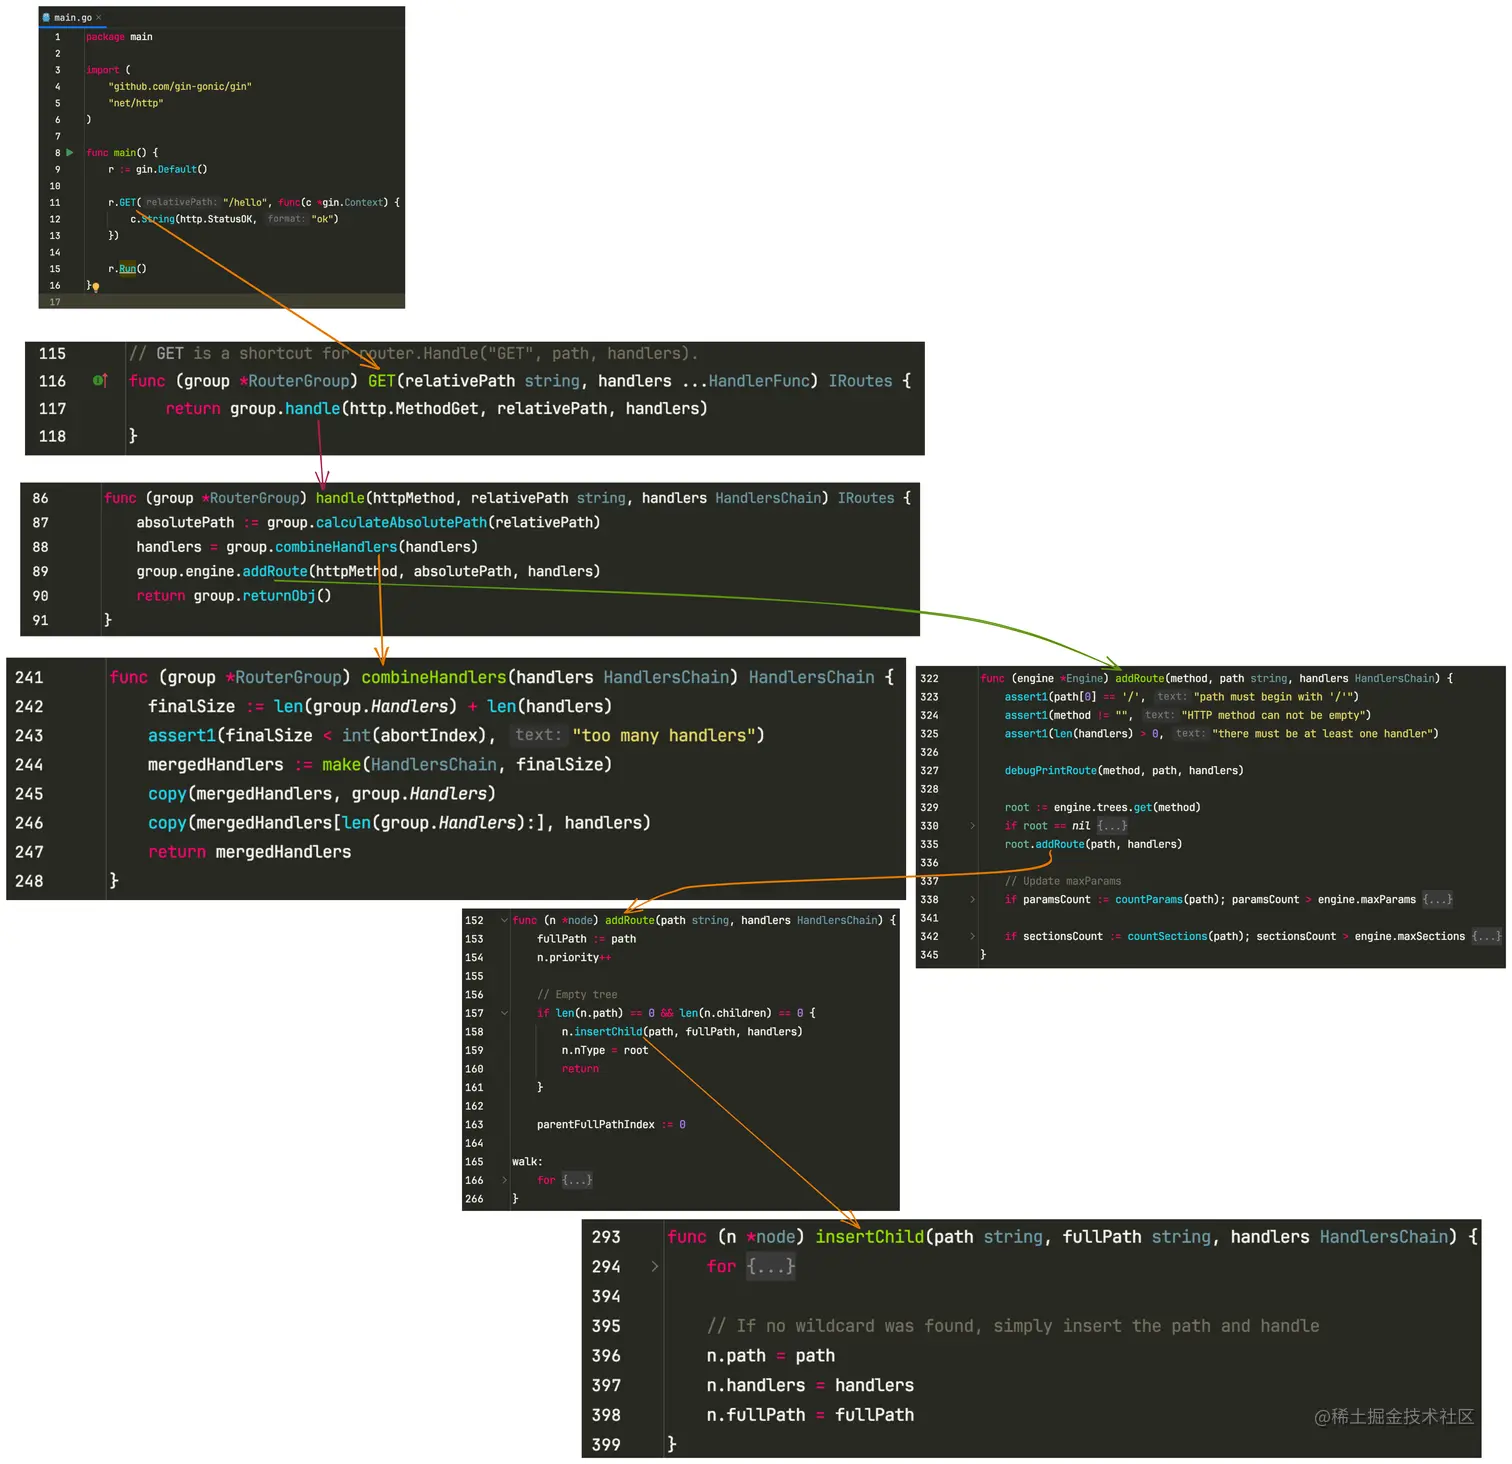Click the insertChild link on line 158
1512x1464 pixels.
click(607, 1031)
